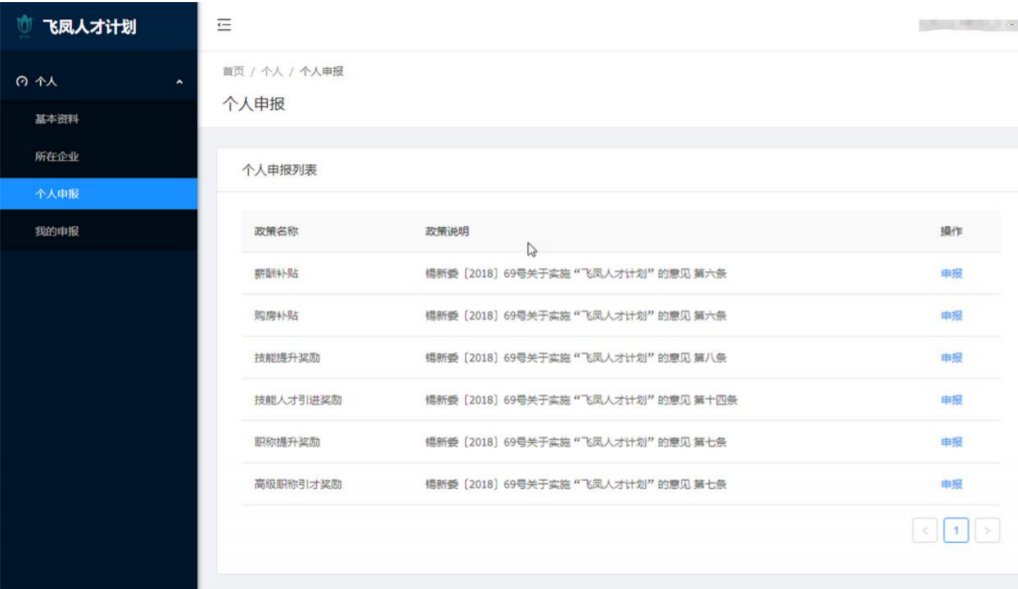Screen dimensions: 1018x589
Task: Collapse the 个人 menu chevron
Action: click(179, 82)
